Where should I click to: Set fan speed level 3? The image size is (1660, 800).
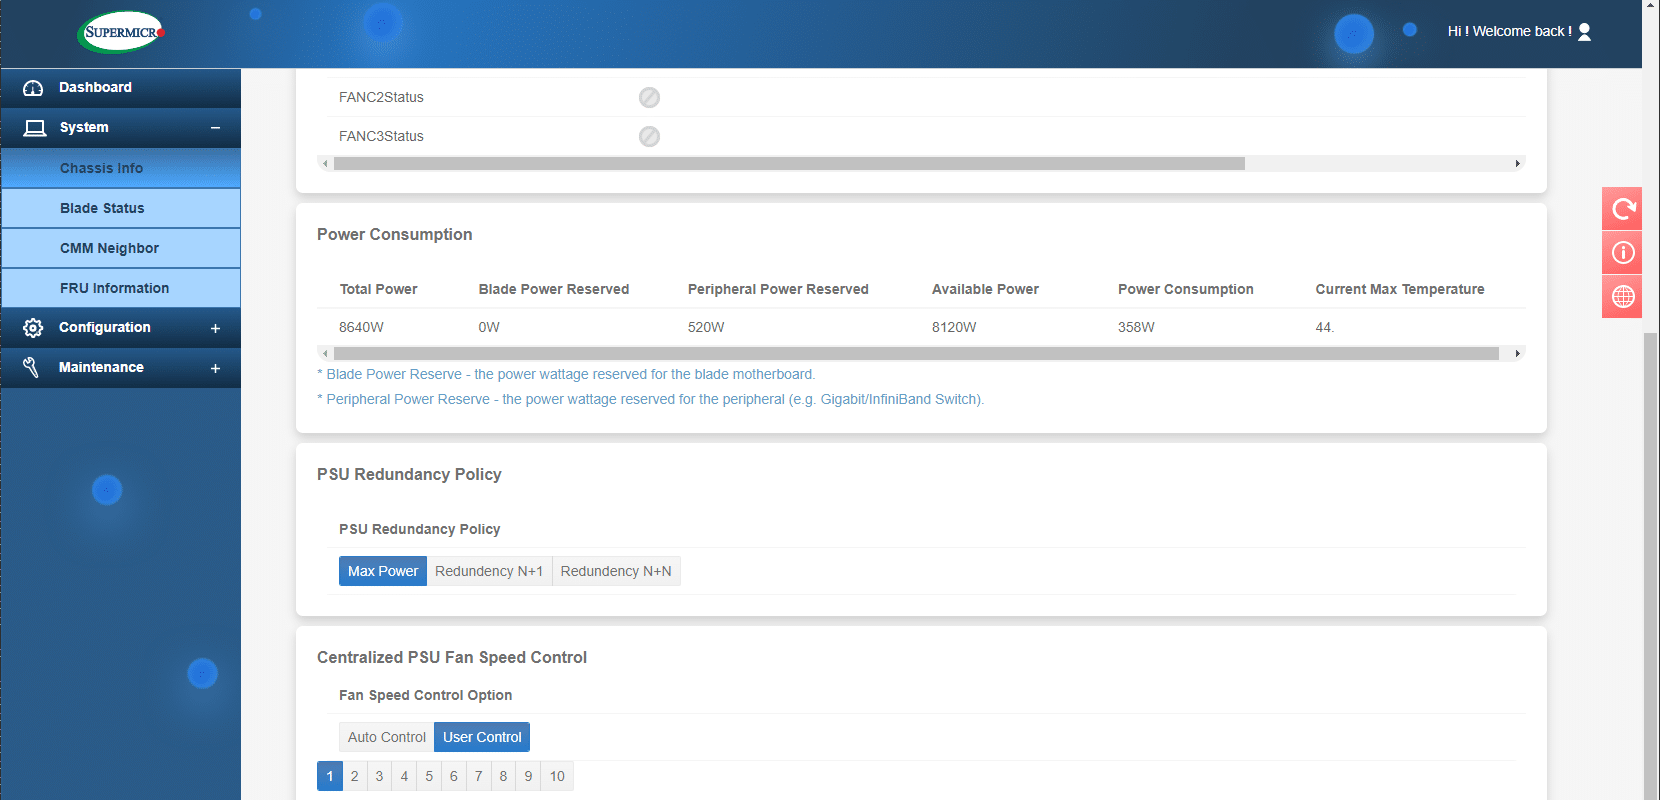[x=379, y=776]
